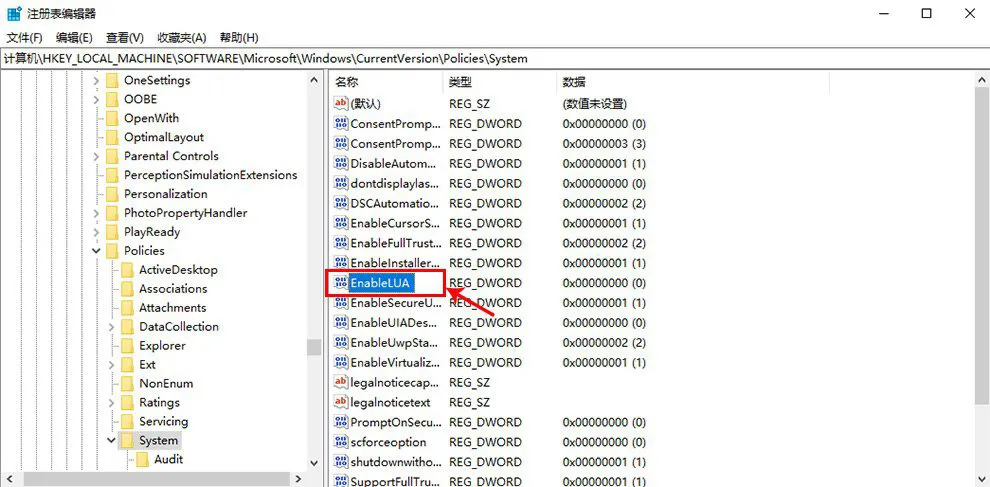The width and height of the screenshot is (990, 487).
Task: Open the 文件(F) menu
Action: click(x=24, y=37)
